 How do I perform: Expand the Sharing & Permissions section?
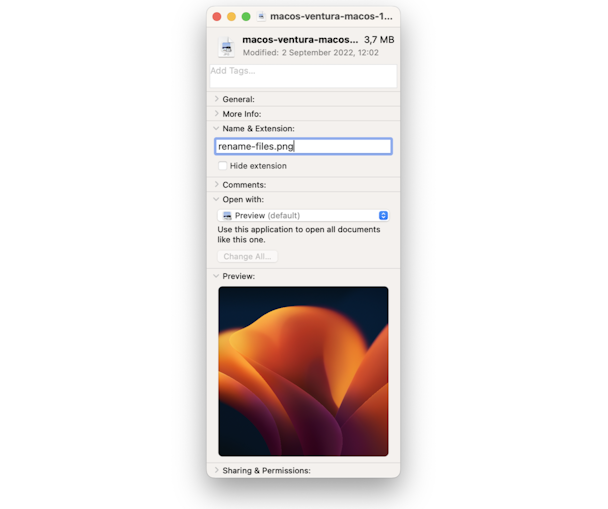(216, 470)
